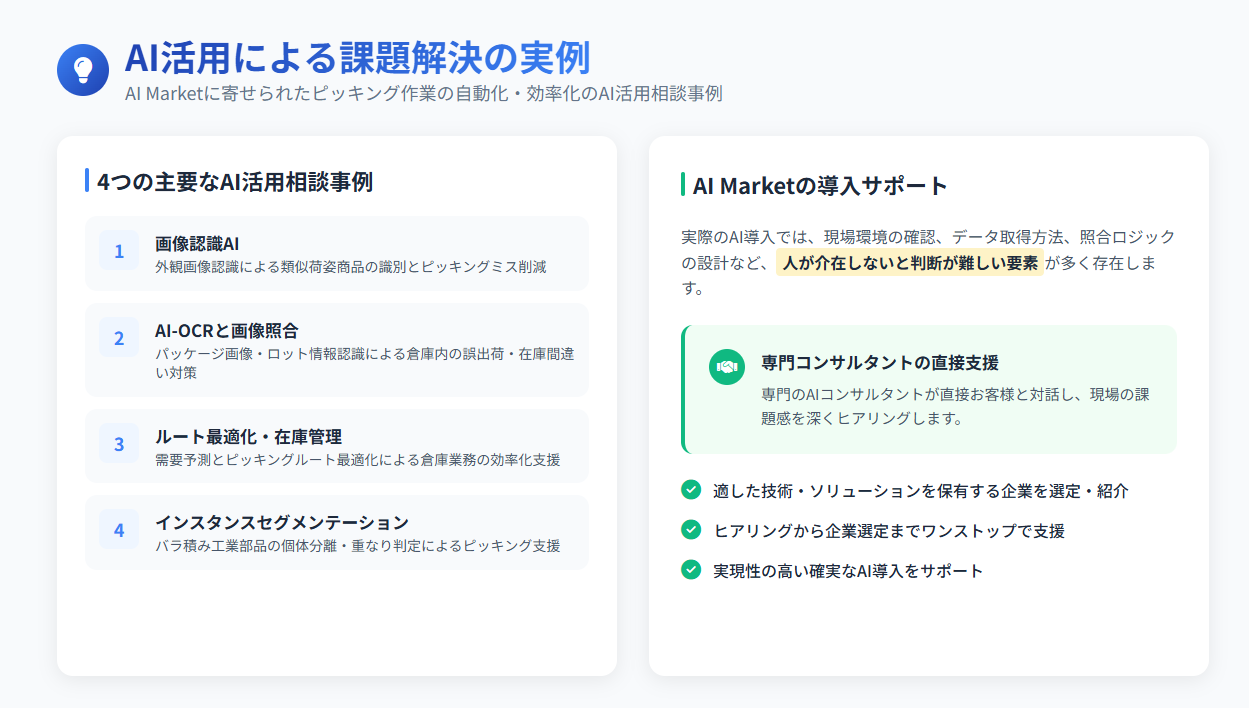
Task: Click description 外観画像認識による類似荷姿商品の識別
Action: pyautogui.click(x=351, y=267)
